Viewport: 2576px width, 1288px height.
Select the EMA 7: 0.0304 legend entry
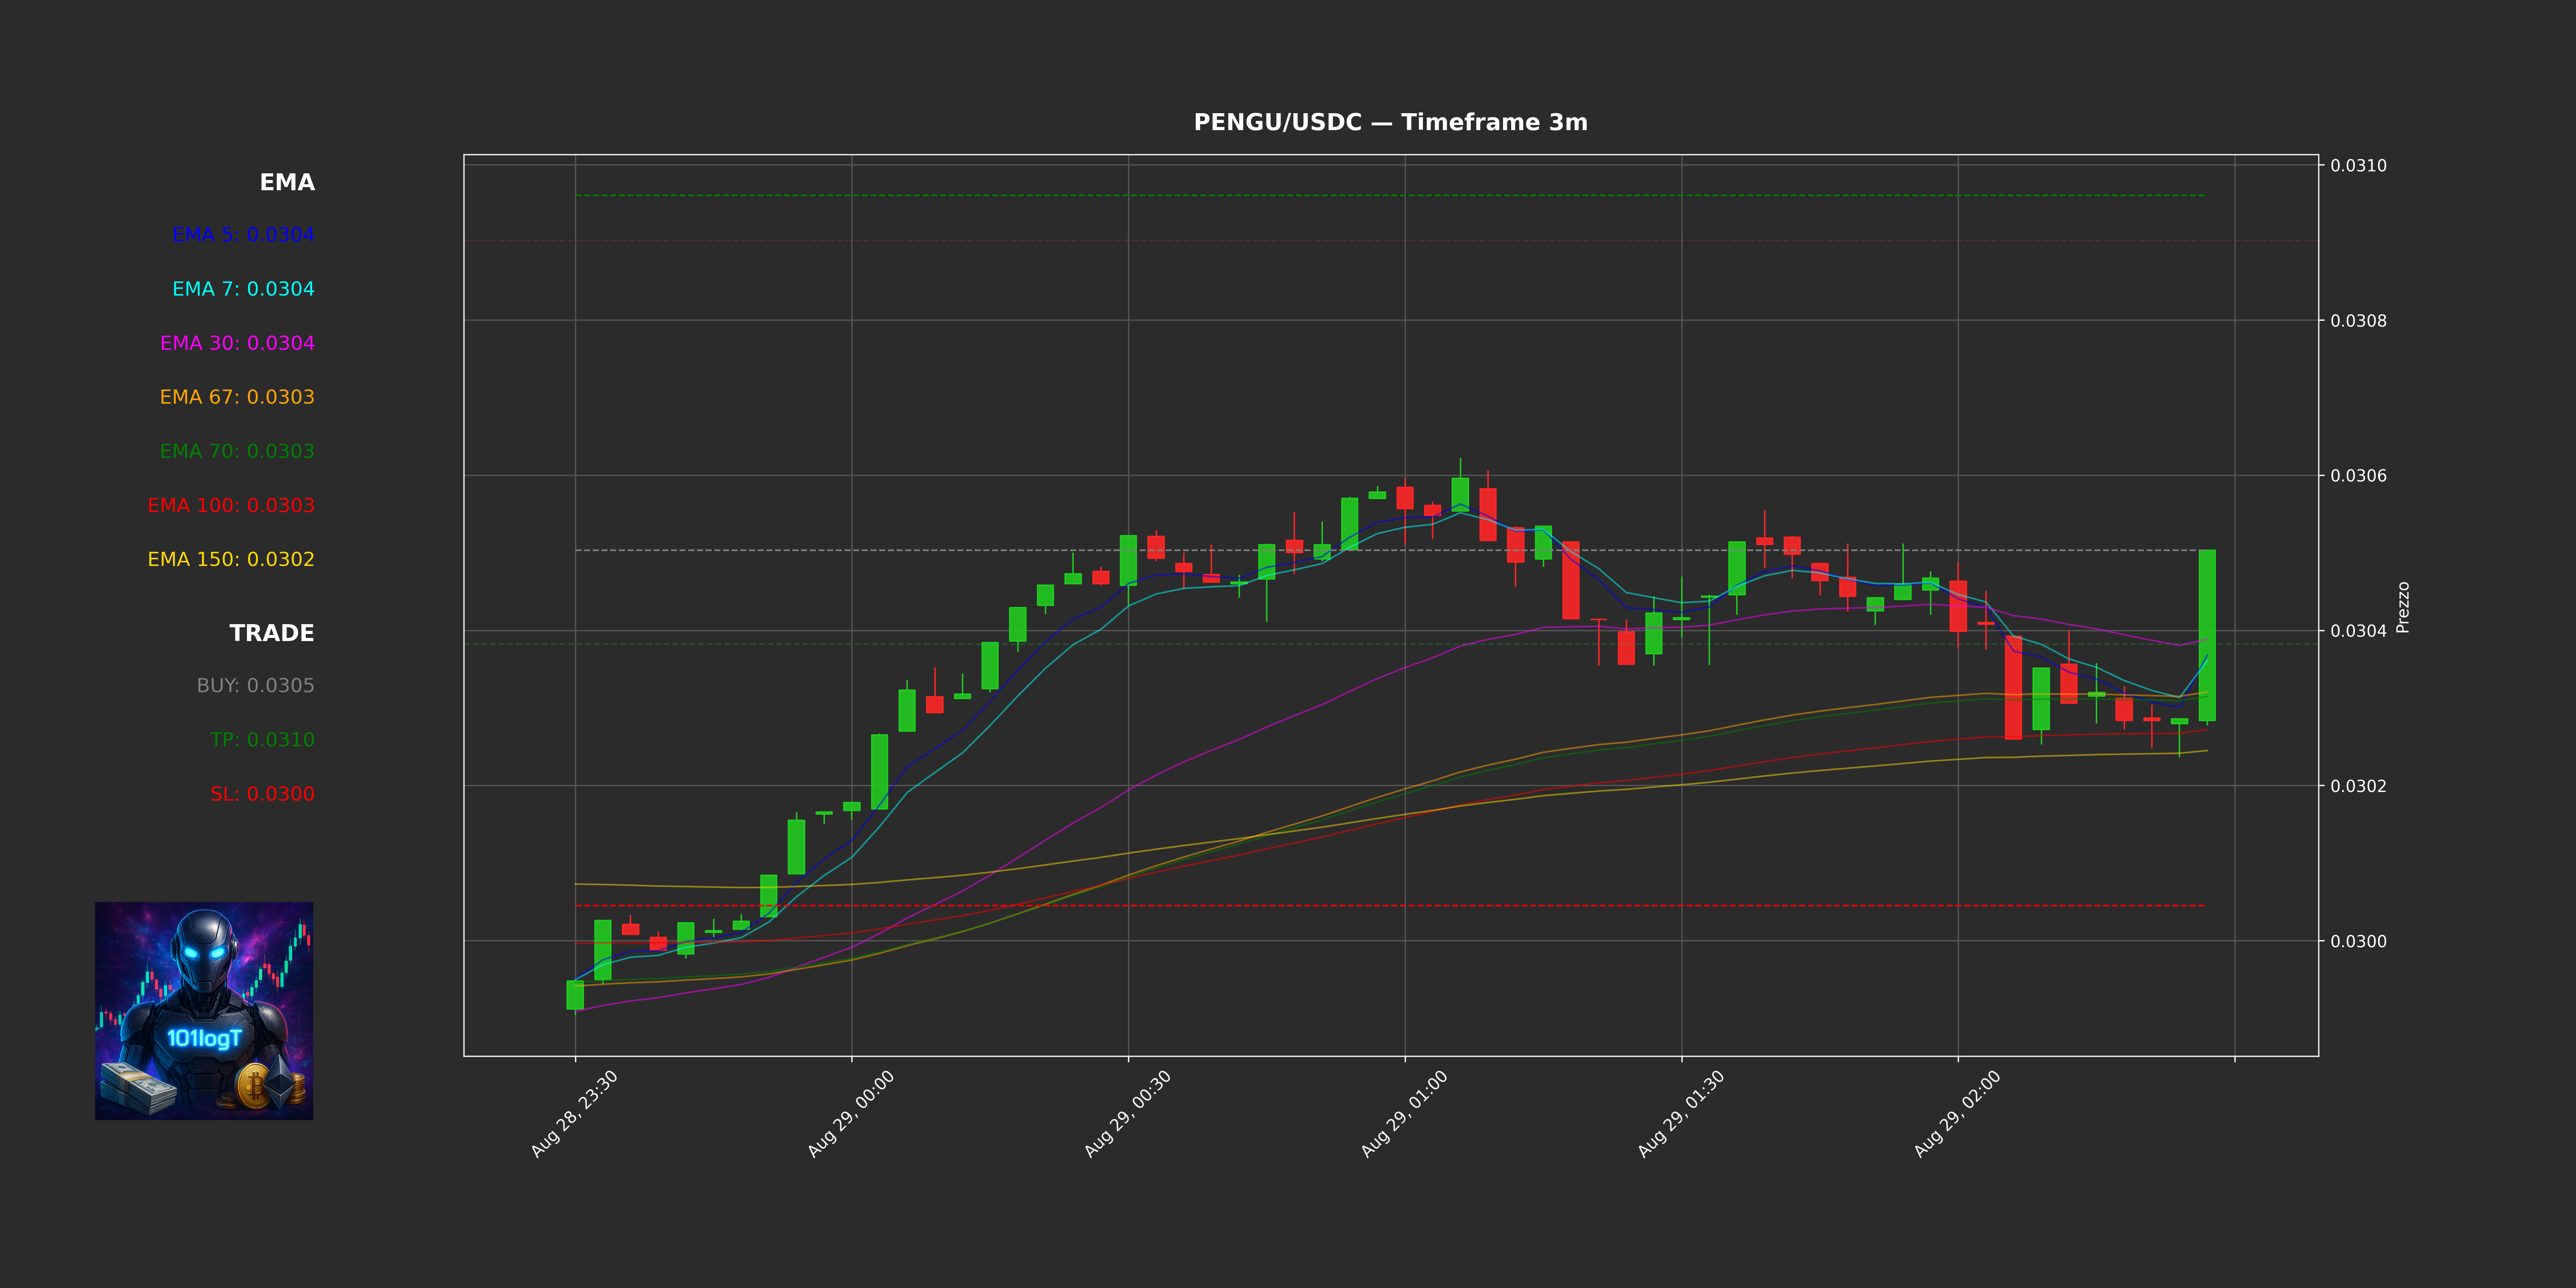243,289
